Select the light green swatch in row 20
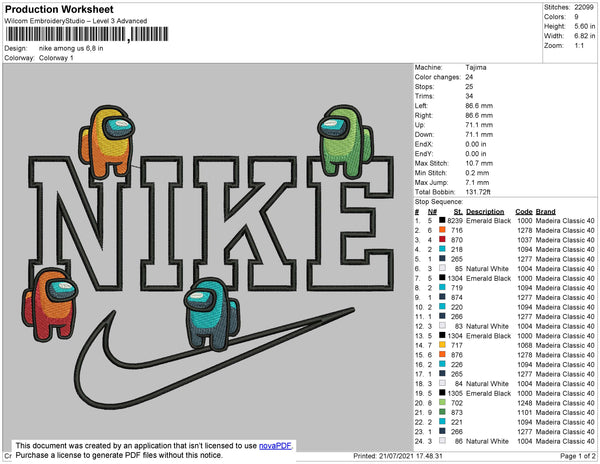This screenshot has width=600, height=464. coord(442,402)
